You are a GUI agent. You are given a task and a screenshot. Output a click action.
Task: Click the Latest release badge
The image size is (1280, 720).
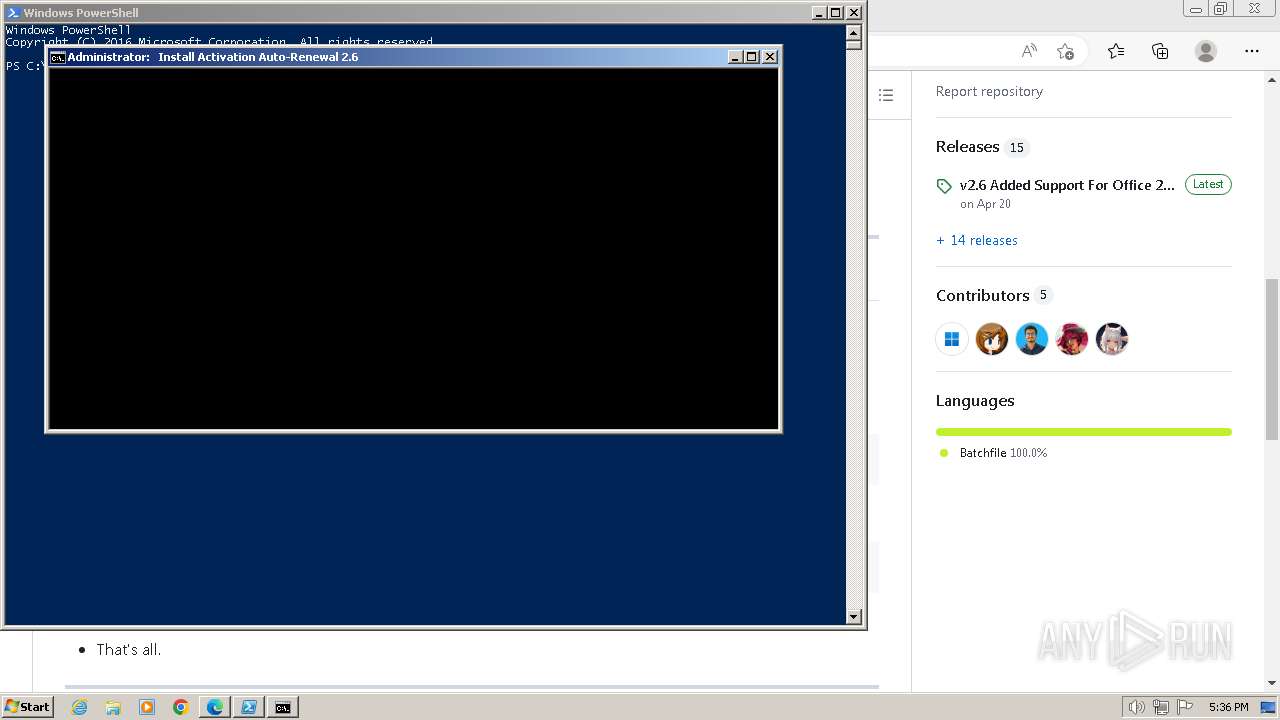tap(1208, 184)
